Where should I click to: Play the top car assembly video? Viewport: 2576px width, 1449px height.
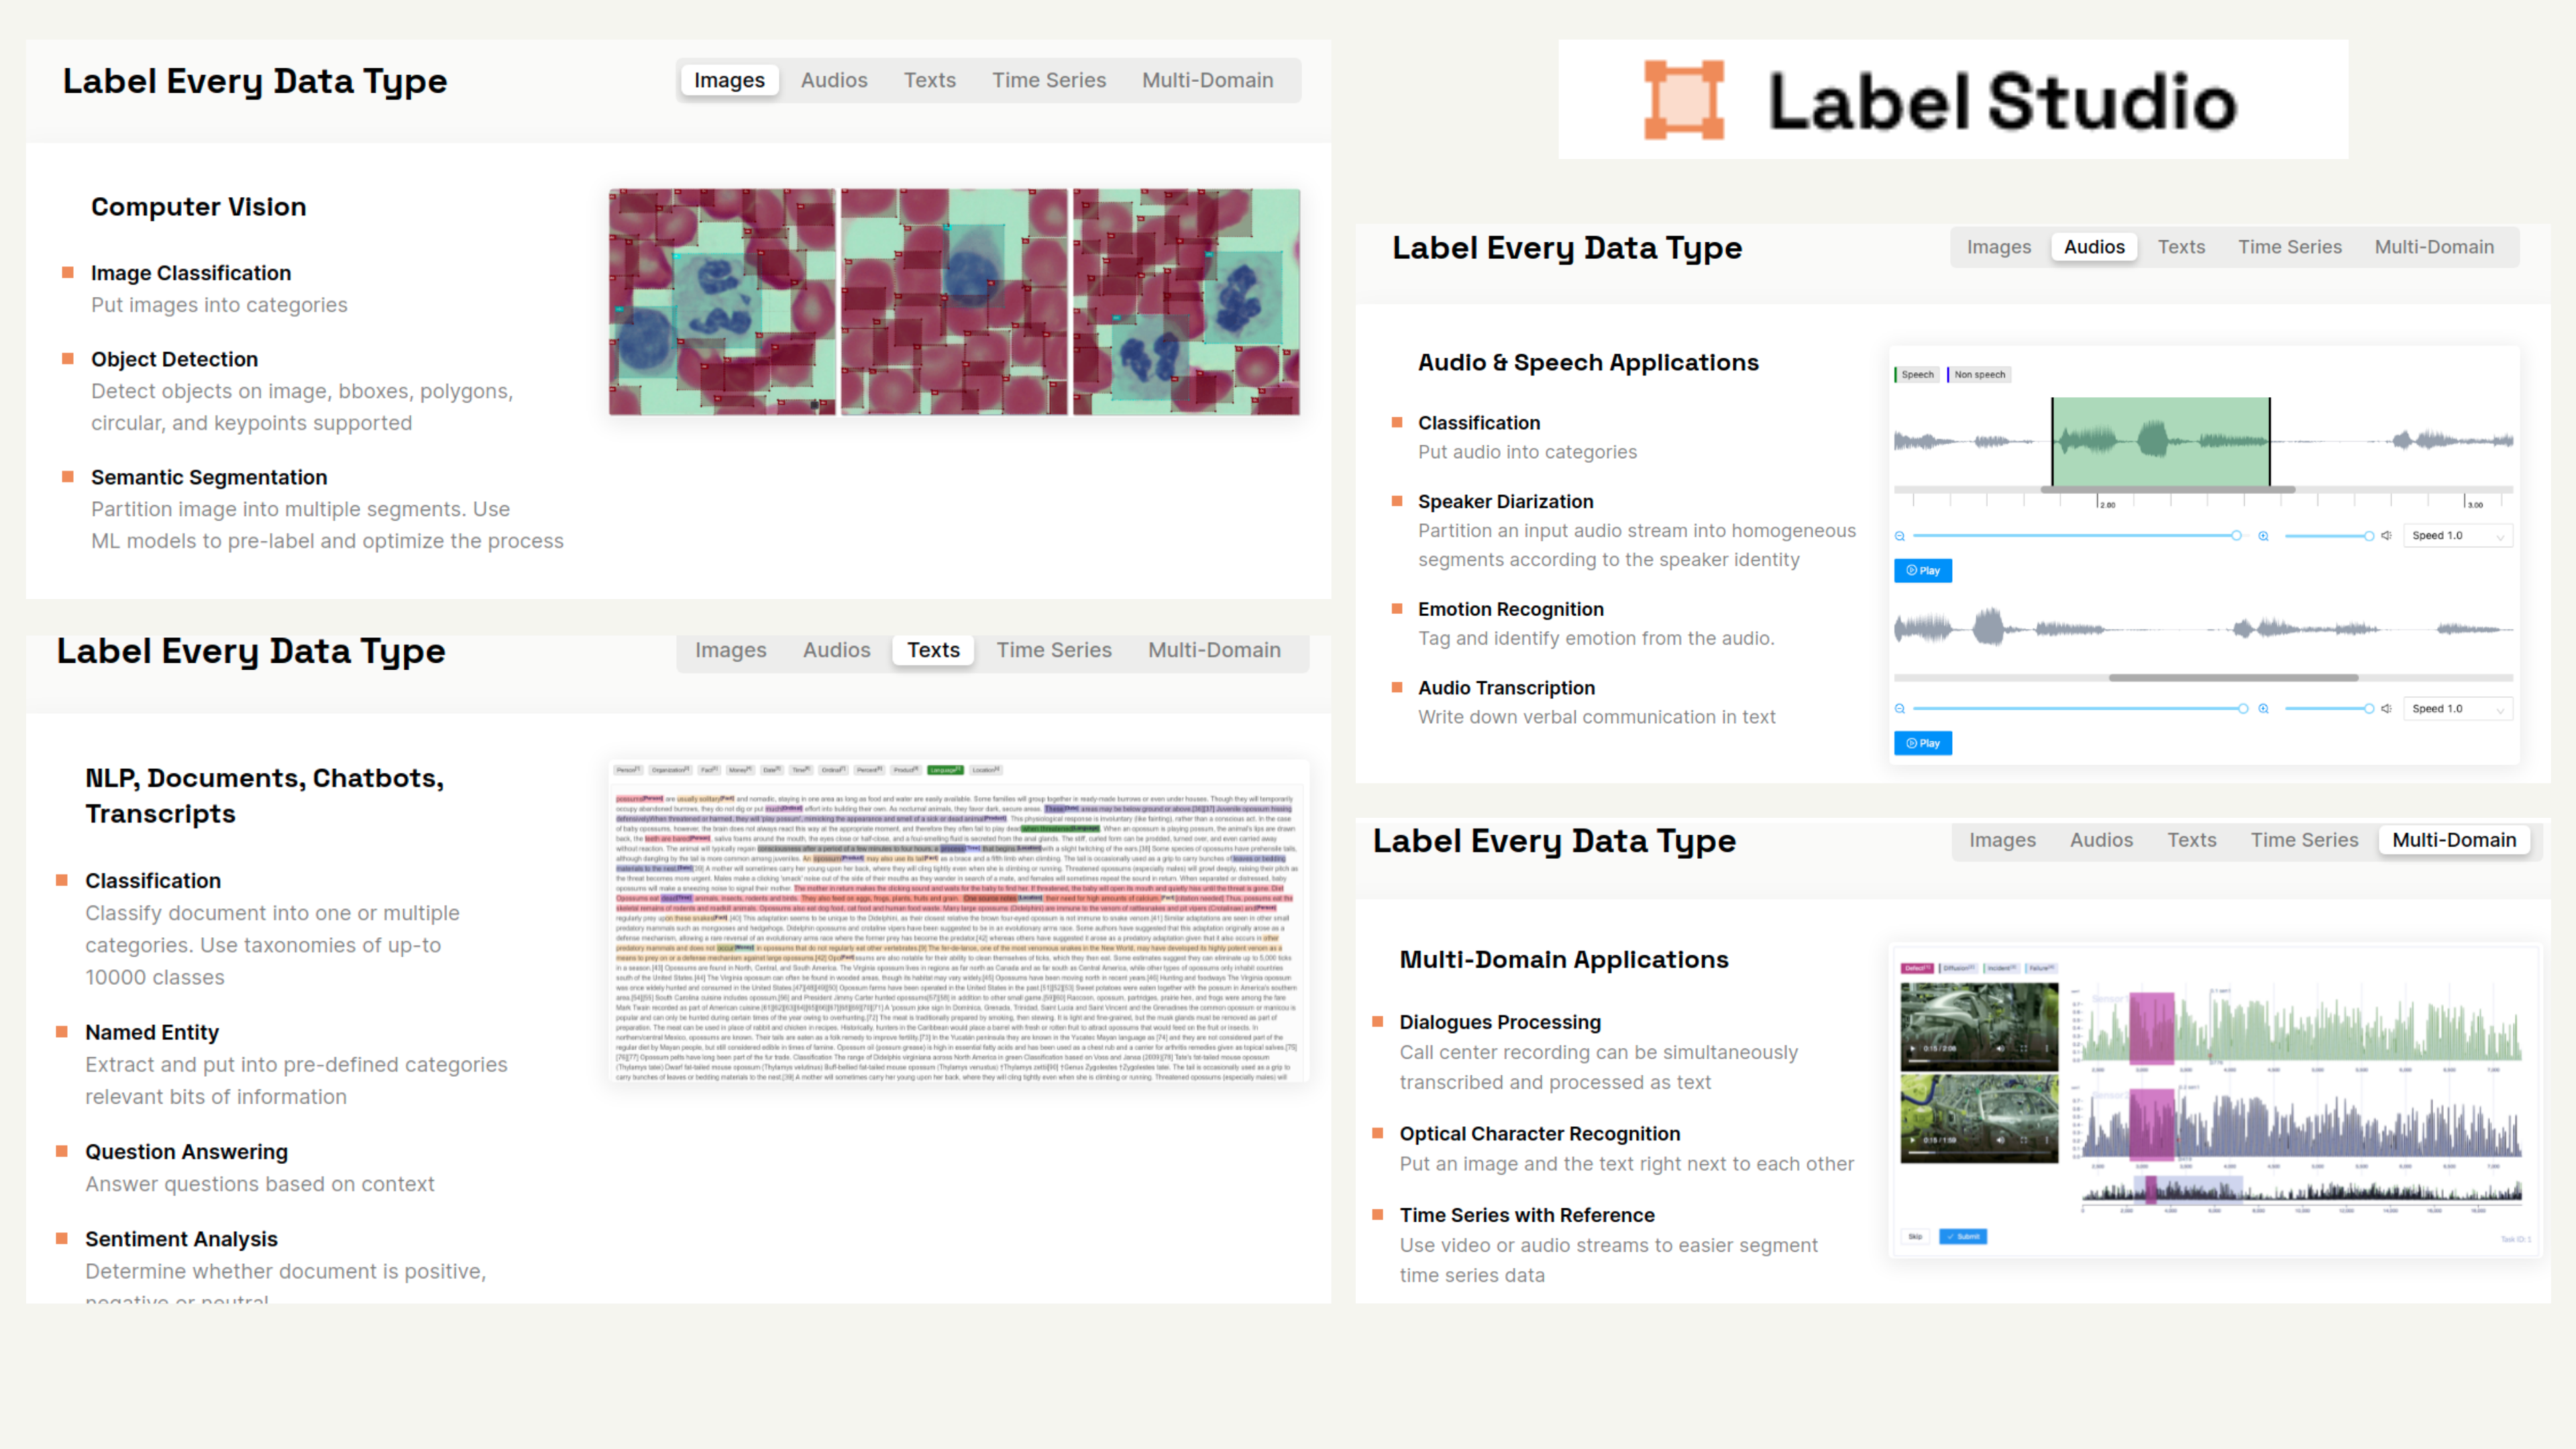click(x=1912, y=1049)
